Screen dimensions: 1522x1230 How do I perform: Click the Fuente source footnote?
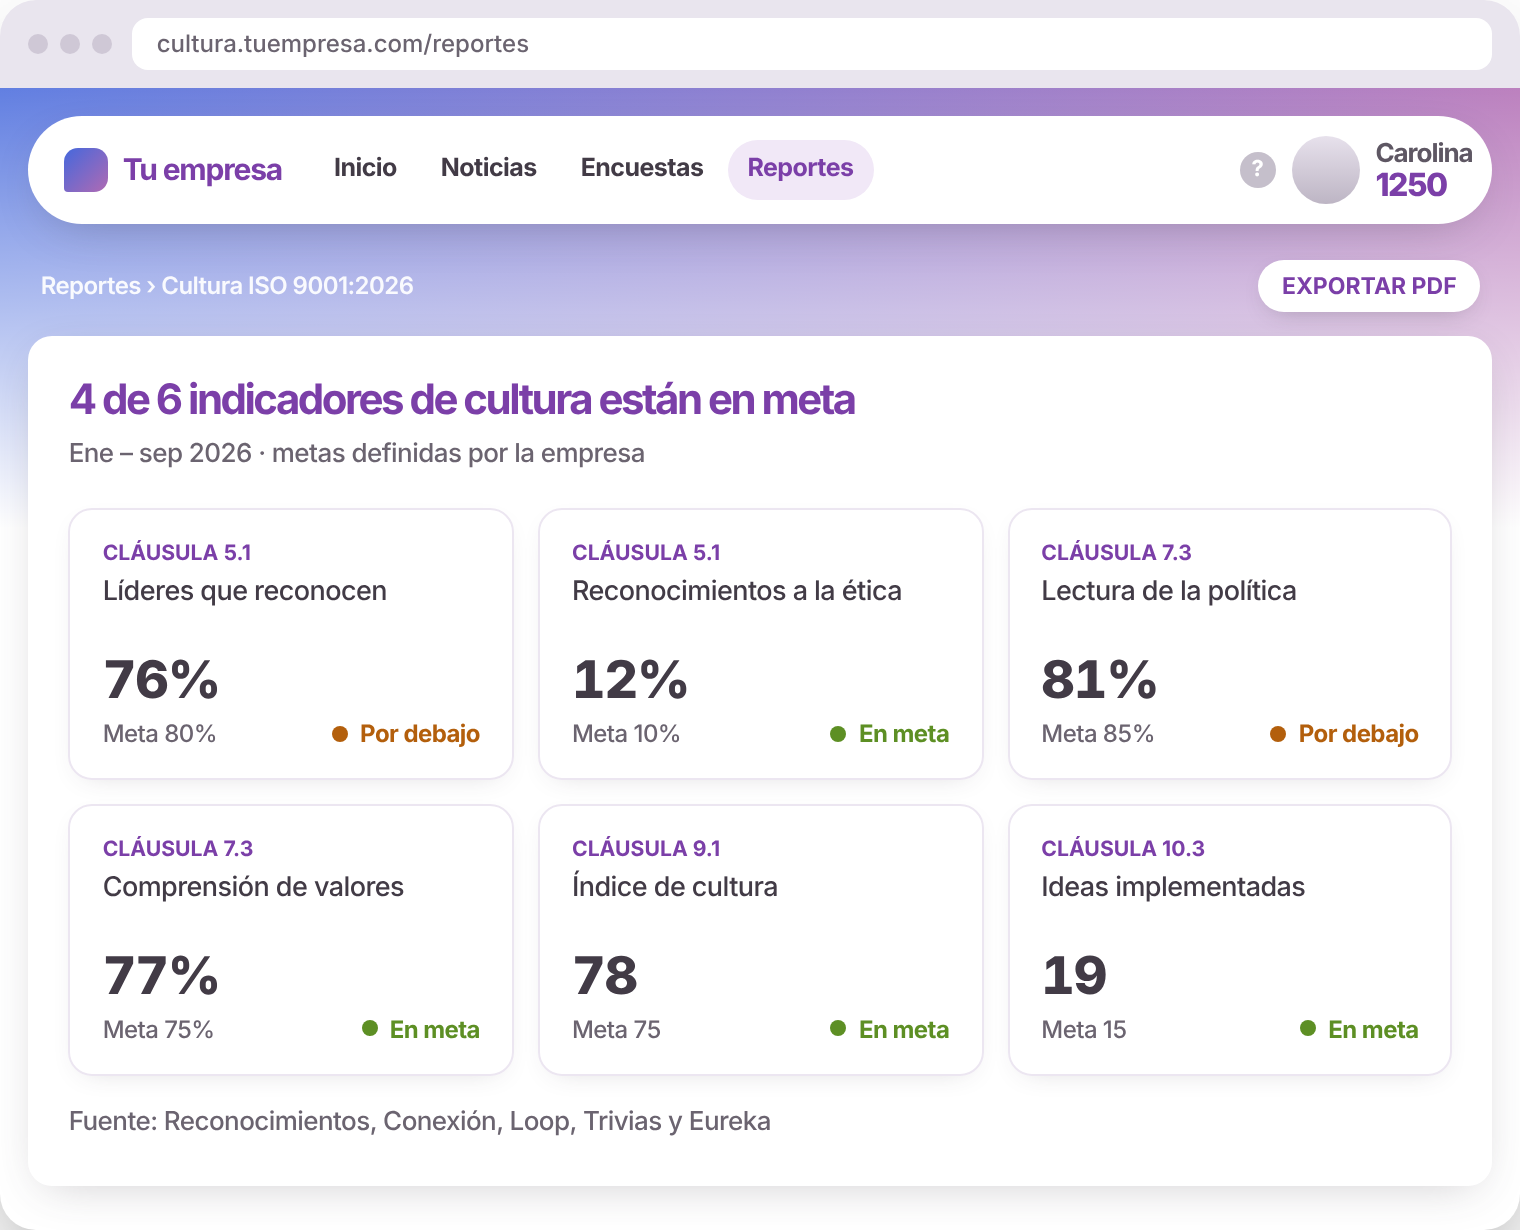click(x=420, y=1121)
